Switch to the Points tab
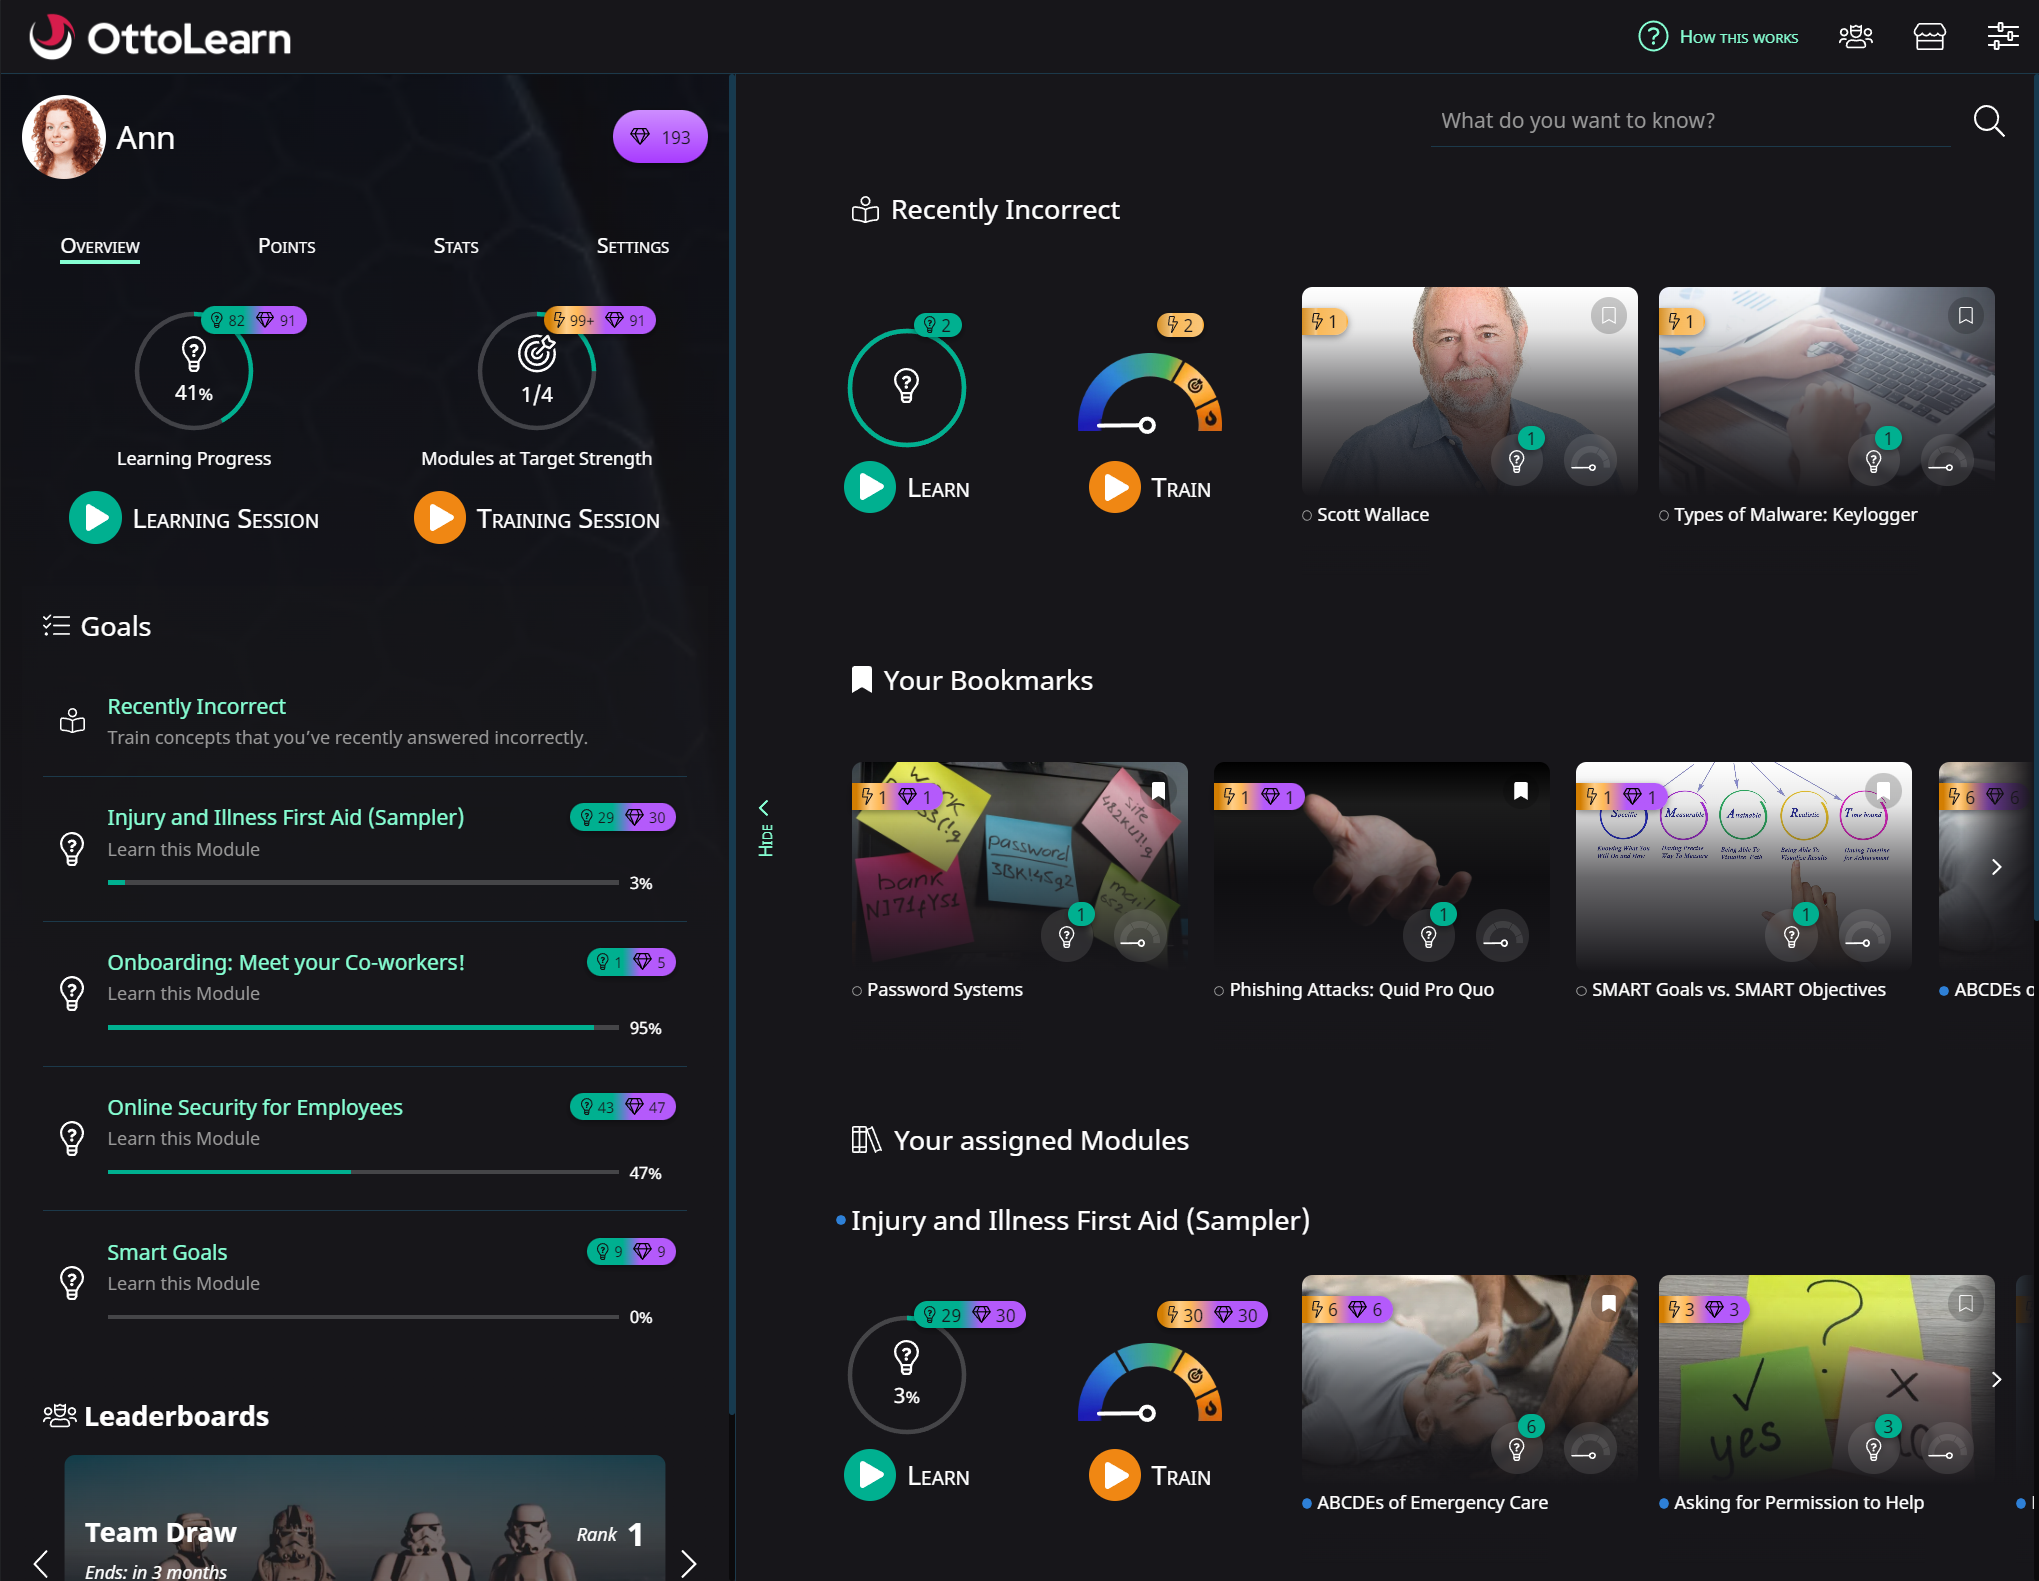 pos(287,246)
